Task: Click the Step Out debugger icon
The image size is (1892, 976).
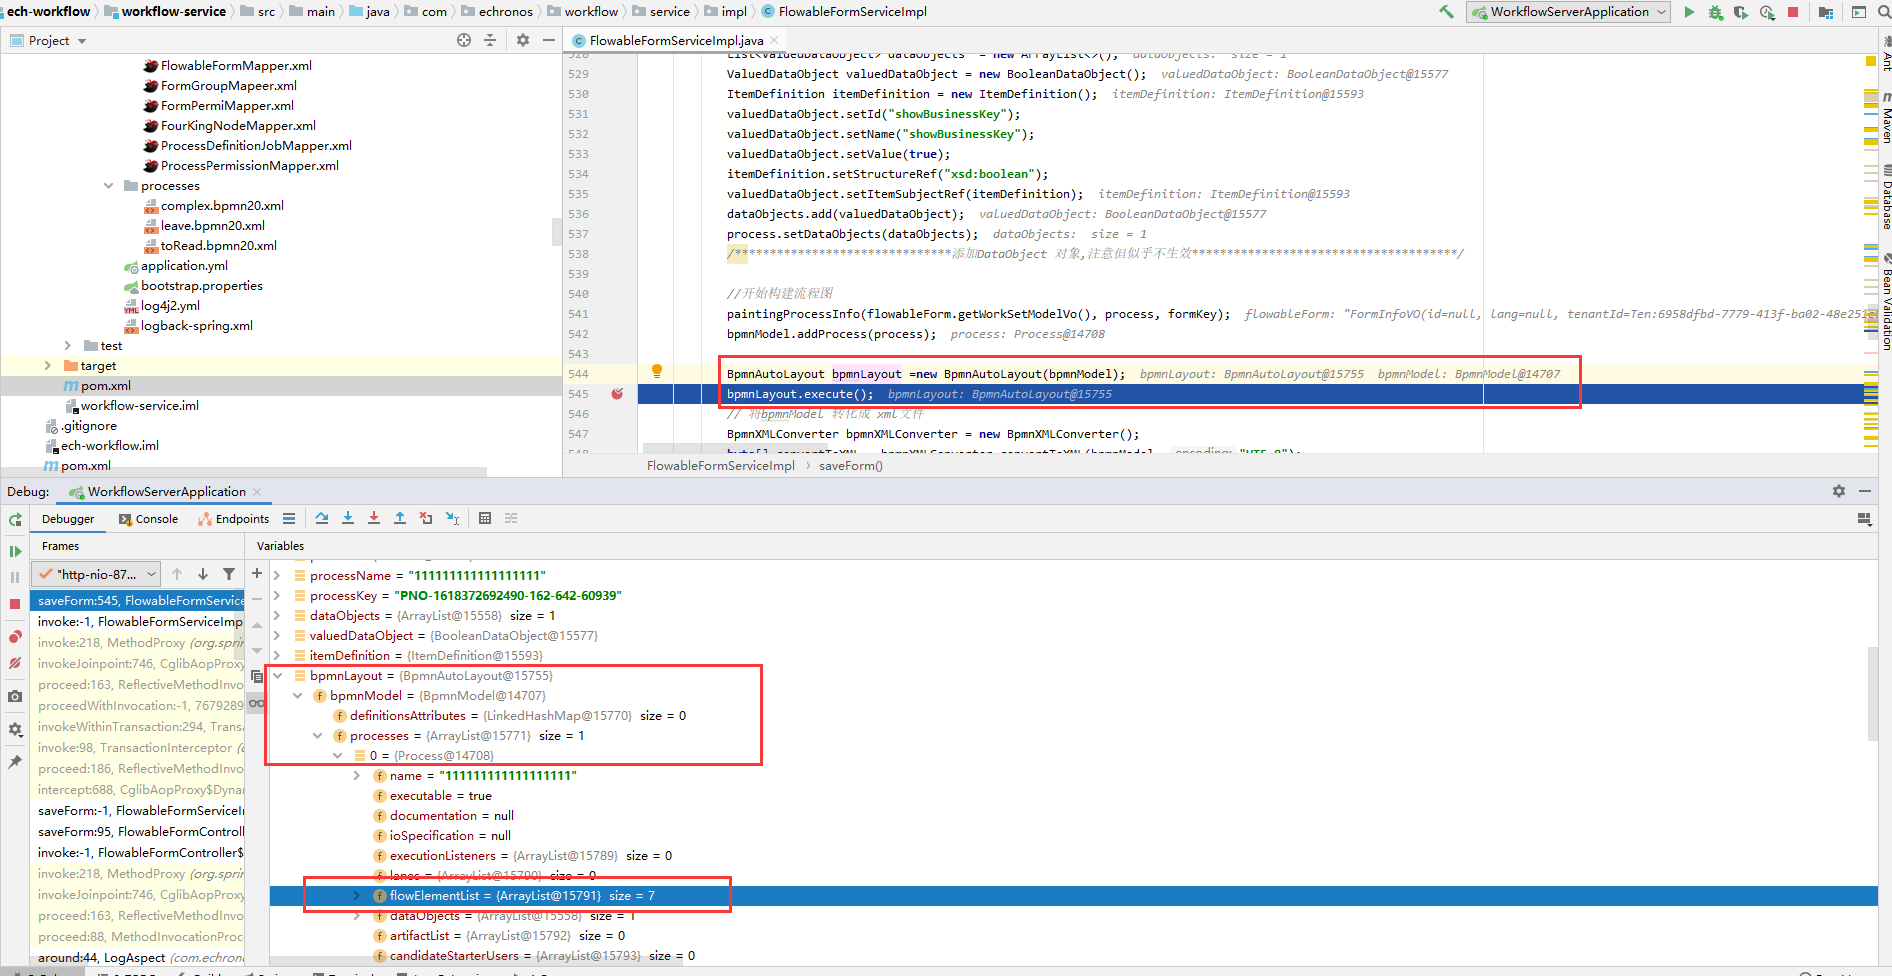Action: click(x=400, y=518)
